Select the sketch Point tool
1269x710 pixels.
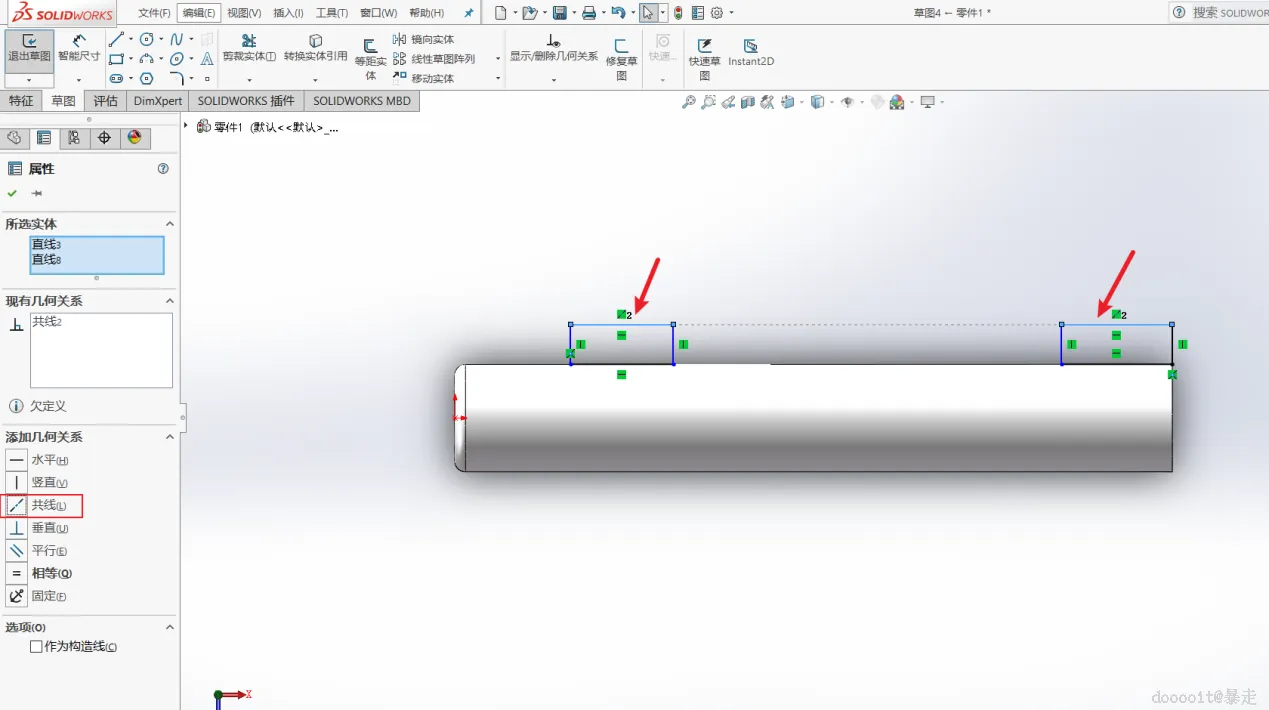coord(207,78)
